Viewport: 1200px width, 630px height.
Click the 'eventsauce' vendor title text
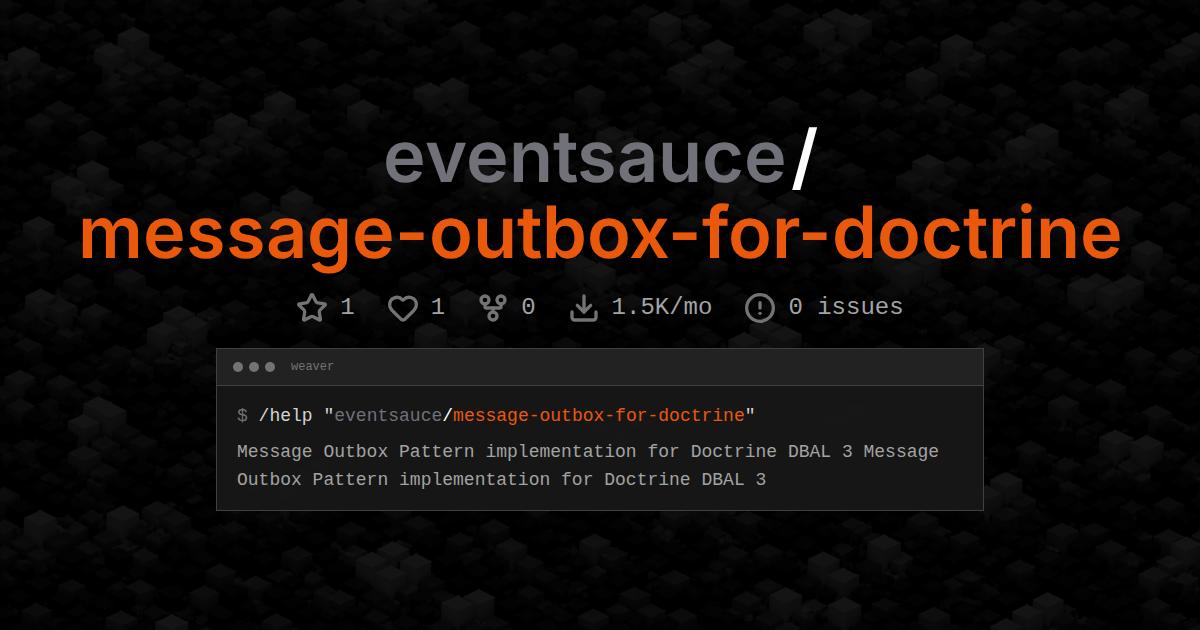[585, 157]
